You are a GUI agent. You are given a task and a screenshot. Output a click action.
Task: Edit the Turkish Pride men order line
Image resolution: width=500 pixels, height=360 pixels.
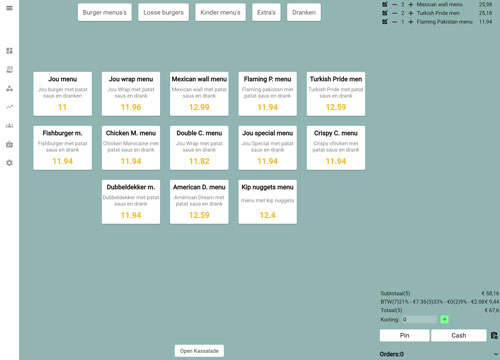pyautogui.click(x=385, y=13)
